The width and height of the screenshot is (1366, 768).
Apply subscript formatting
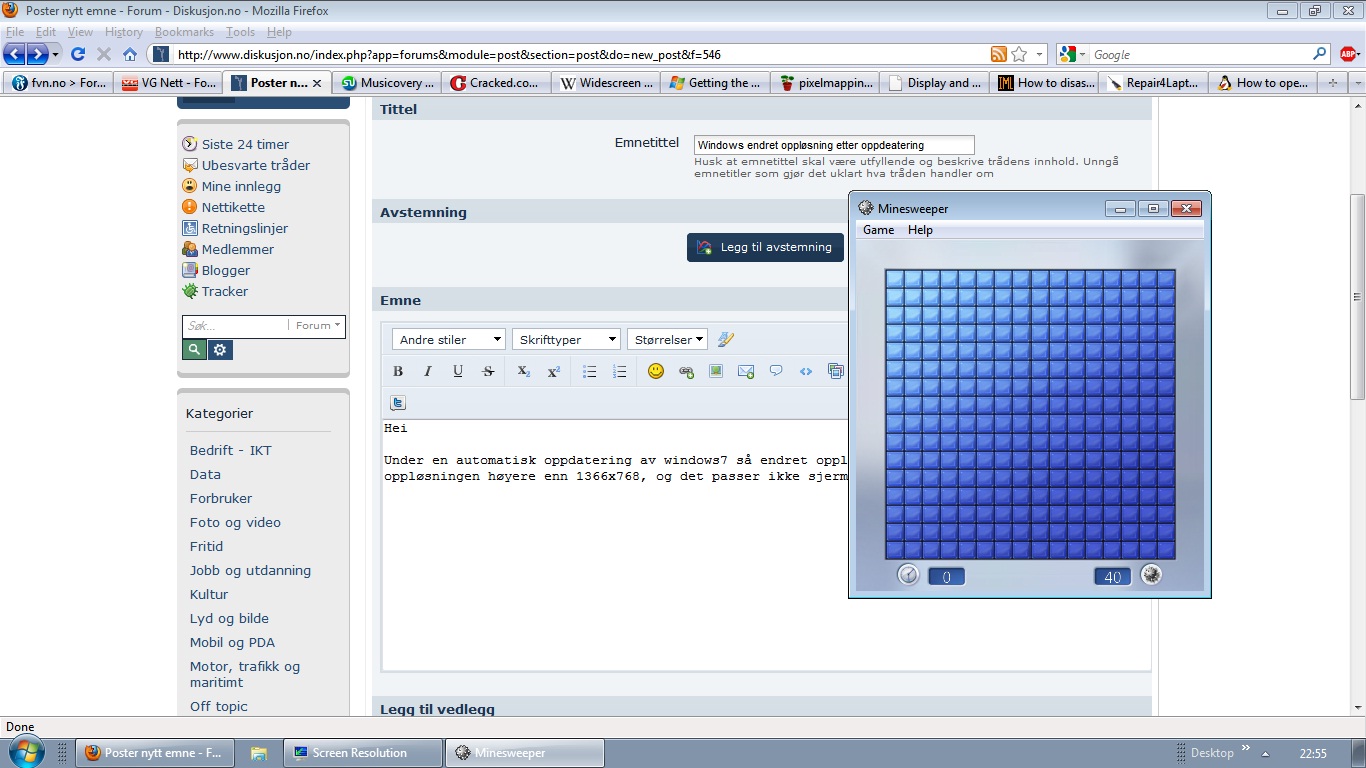tap(523, 371)
